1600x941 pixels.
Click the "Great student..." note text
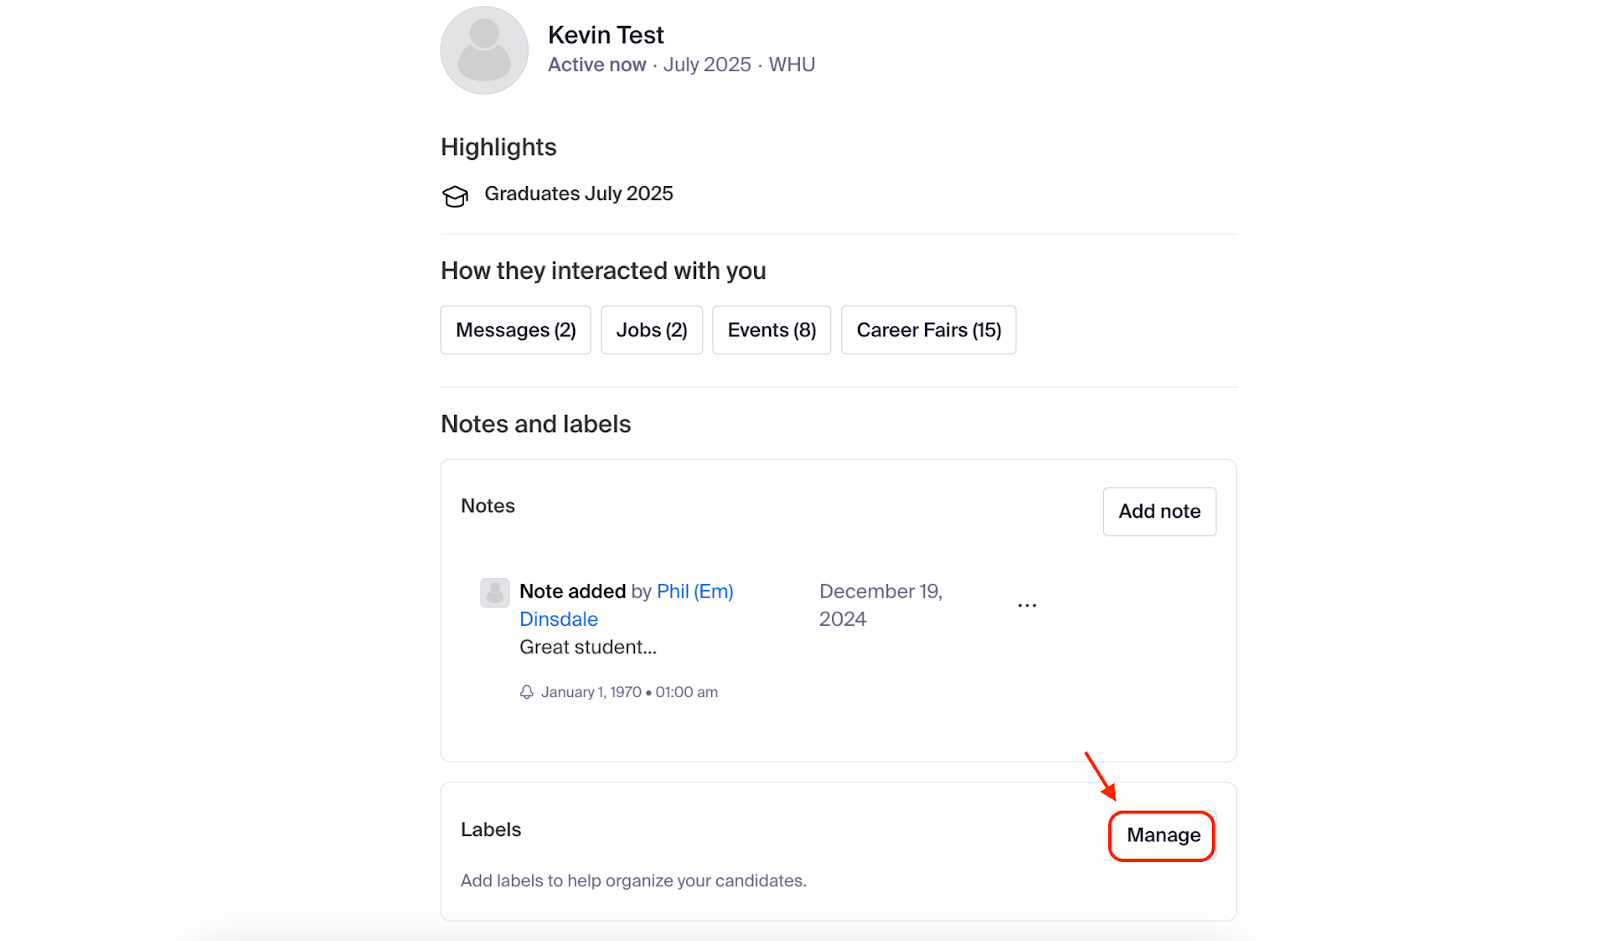[x=588, y=647]
